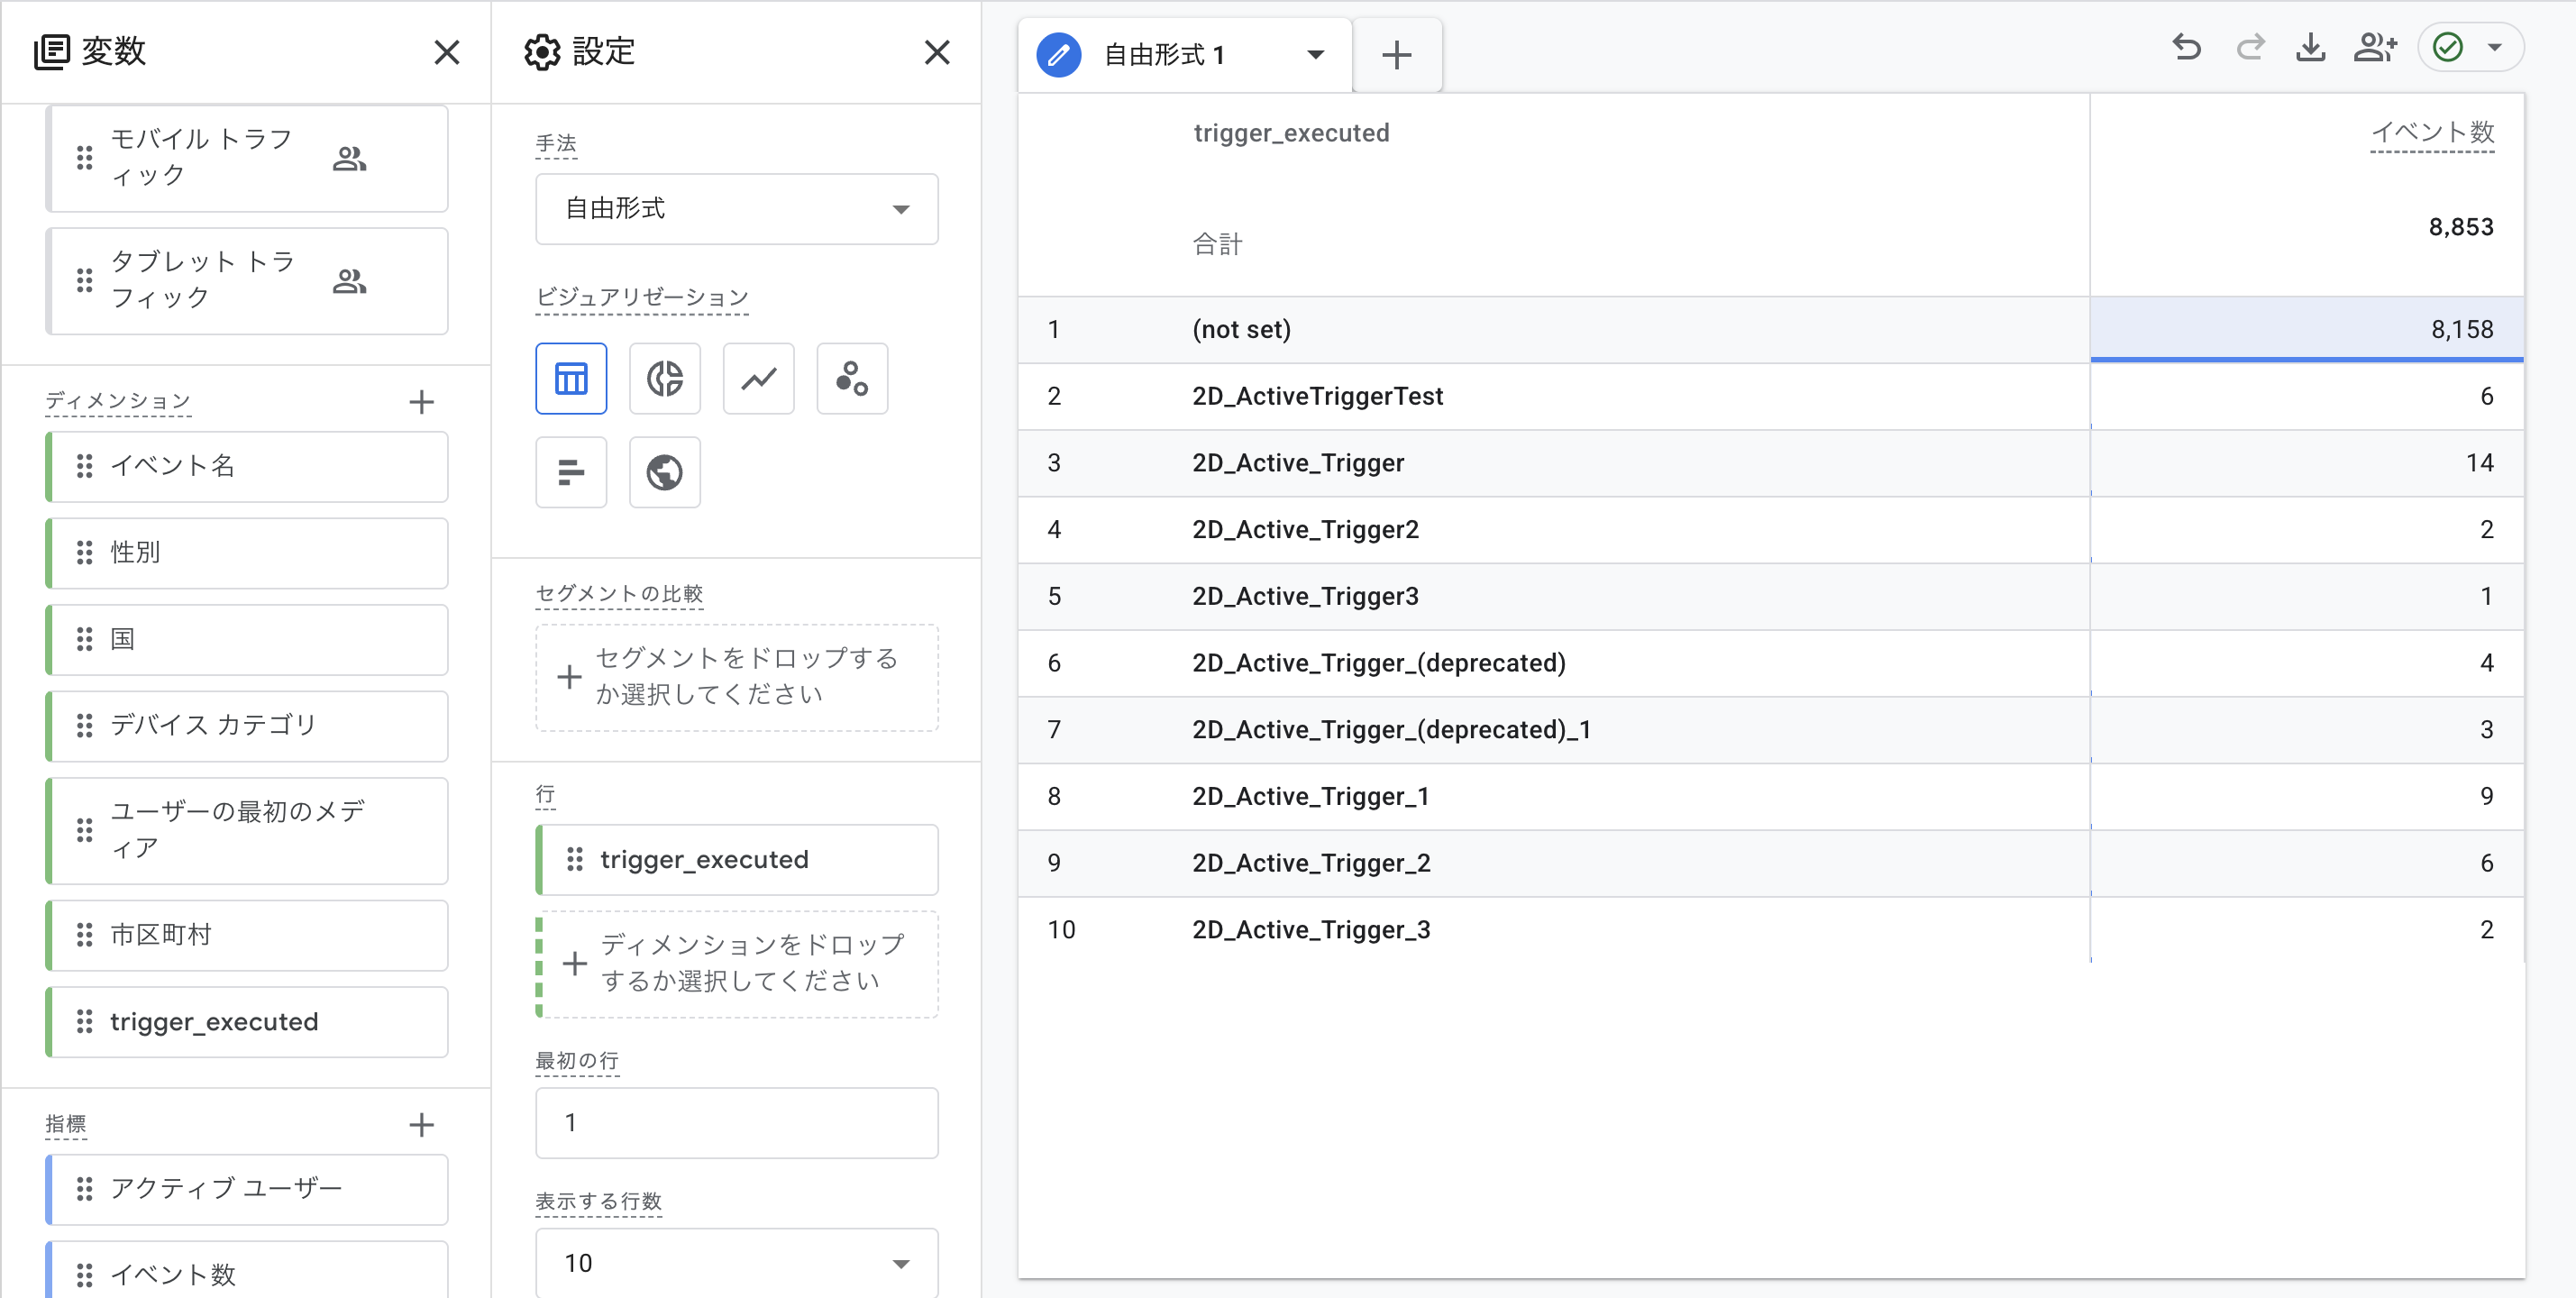Viewport: 2576px width, 1298px height.
Task: Open the 自由形式 1 tab dropdown arrow
Action: click(x=1316, y=55)
